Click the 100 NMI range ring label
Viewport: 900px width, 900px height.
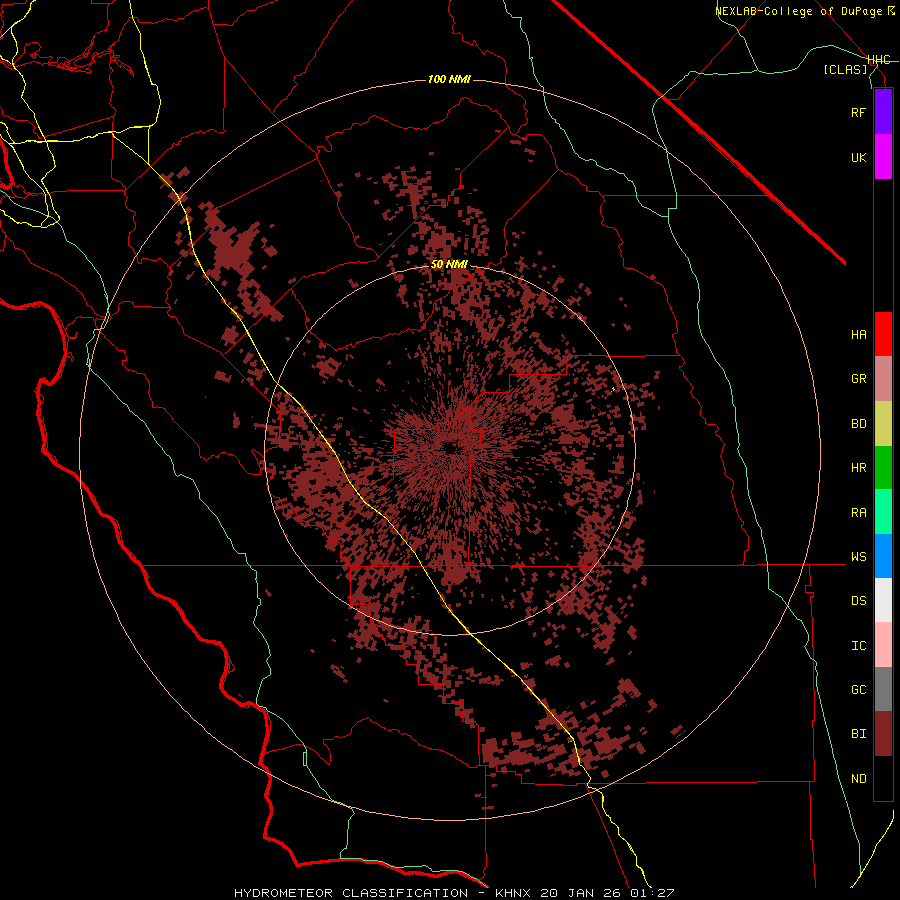pos(449,79)
